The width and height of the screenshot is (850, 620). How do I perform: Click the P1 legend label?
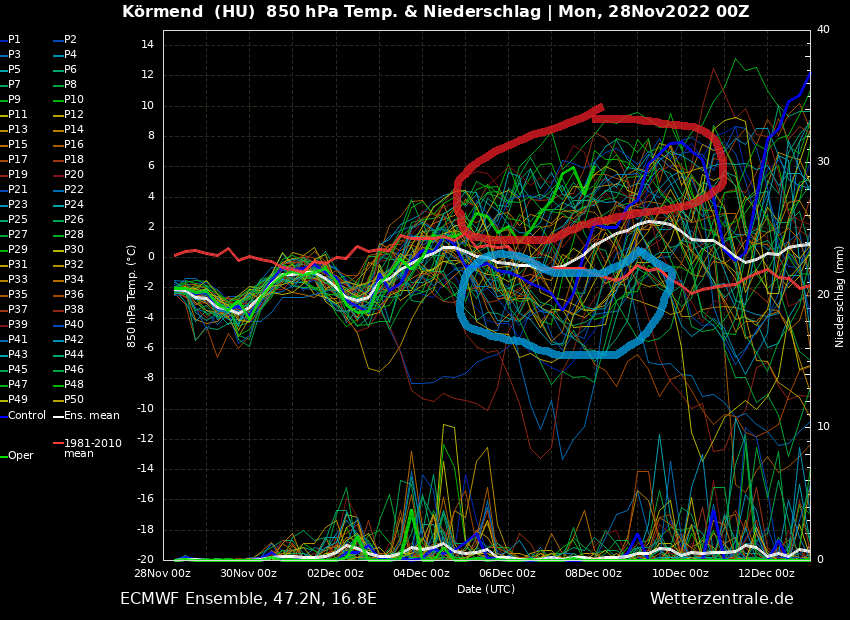[14, 40]
